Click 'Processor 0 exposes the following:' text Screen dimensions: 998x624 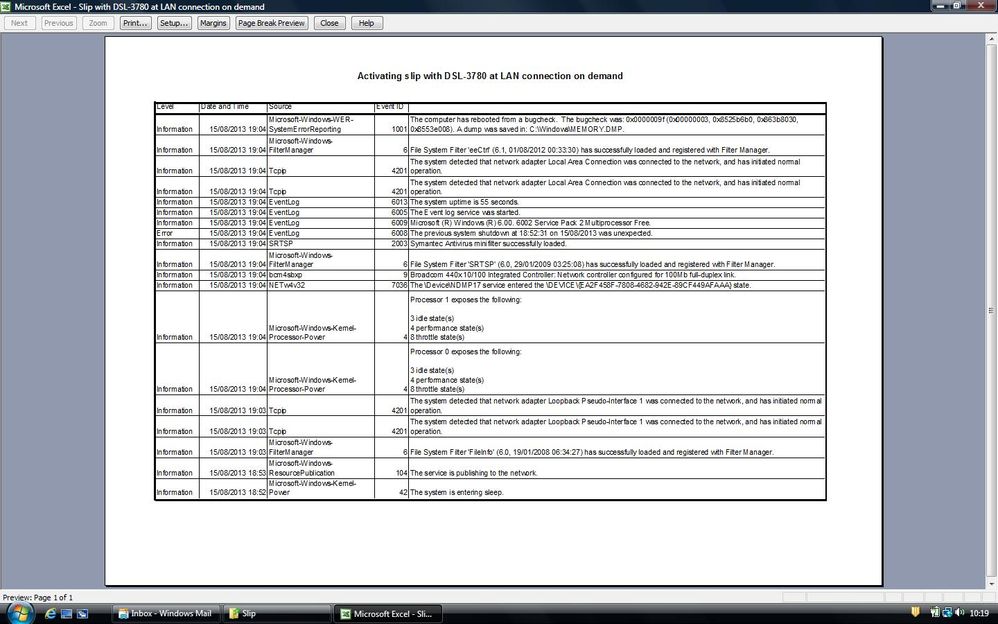tap(465, 351)
